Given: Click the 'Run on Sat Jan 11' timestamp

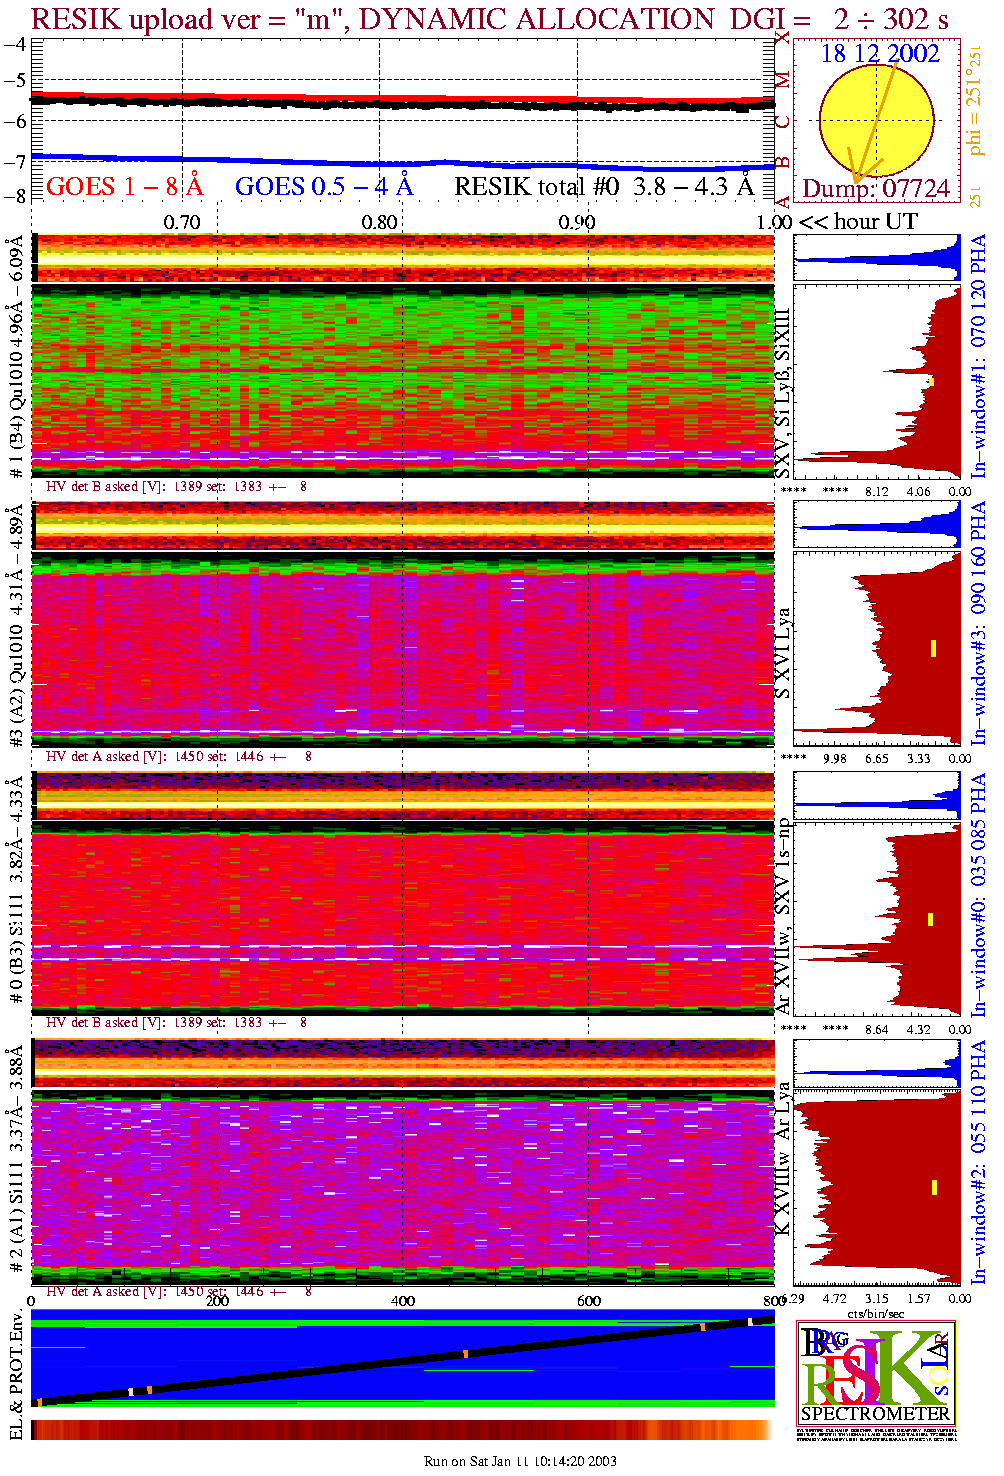Looking at the screenshot, I should pyautogui.click(x=520, y=1461).
